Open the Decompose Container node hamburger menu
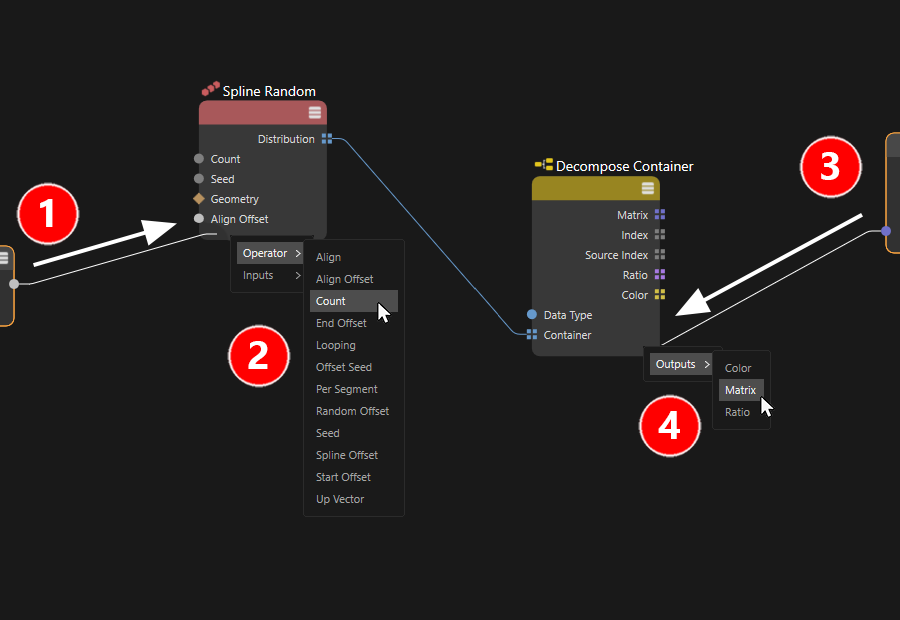Image resolution: width=900 pixels, height=620 pixels. tap(647, 188)
